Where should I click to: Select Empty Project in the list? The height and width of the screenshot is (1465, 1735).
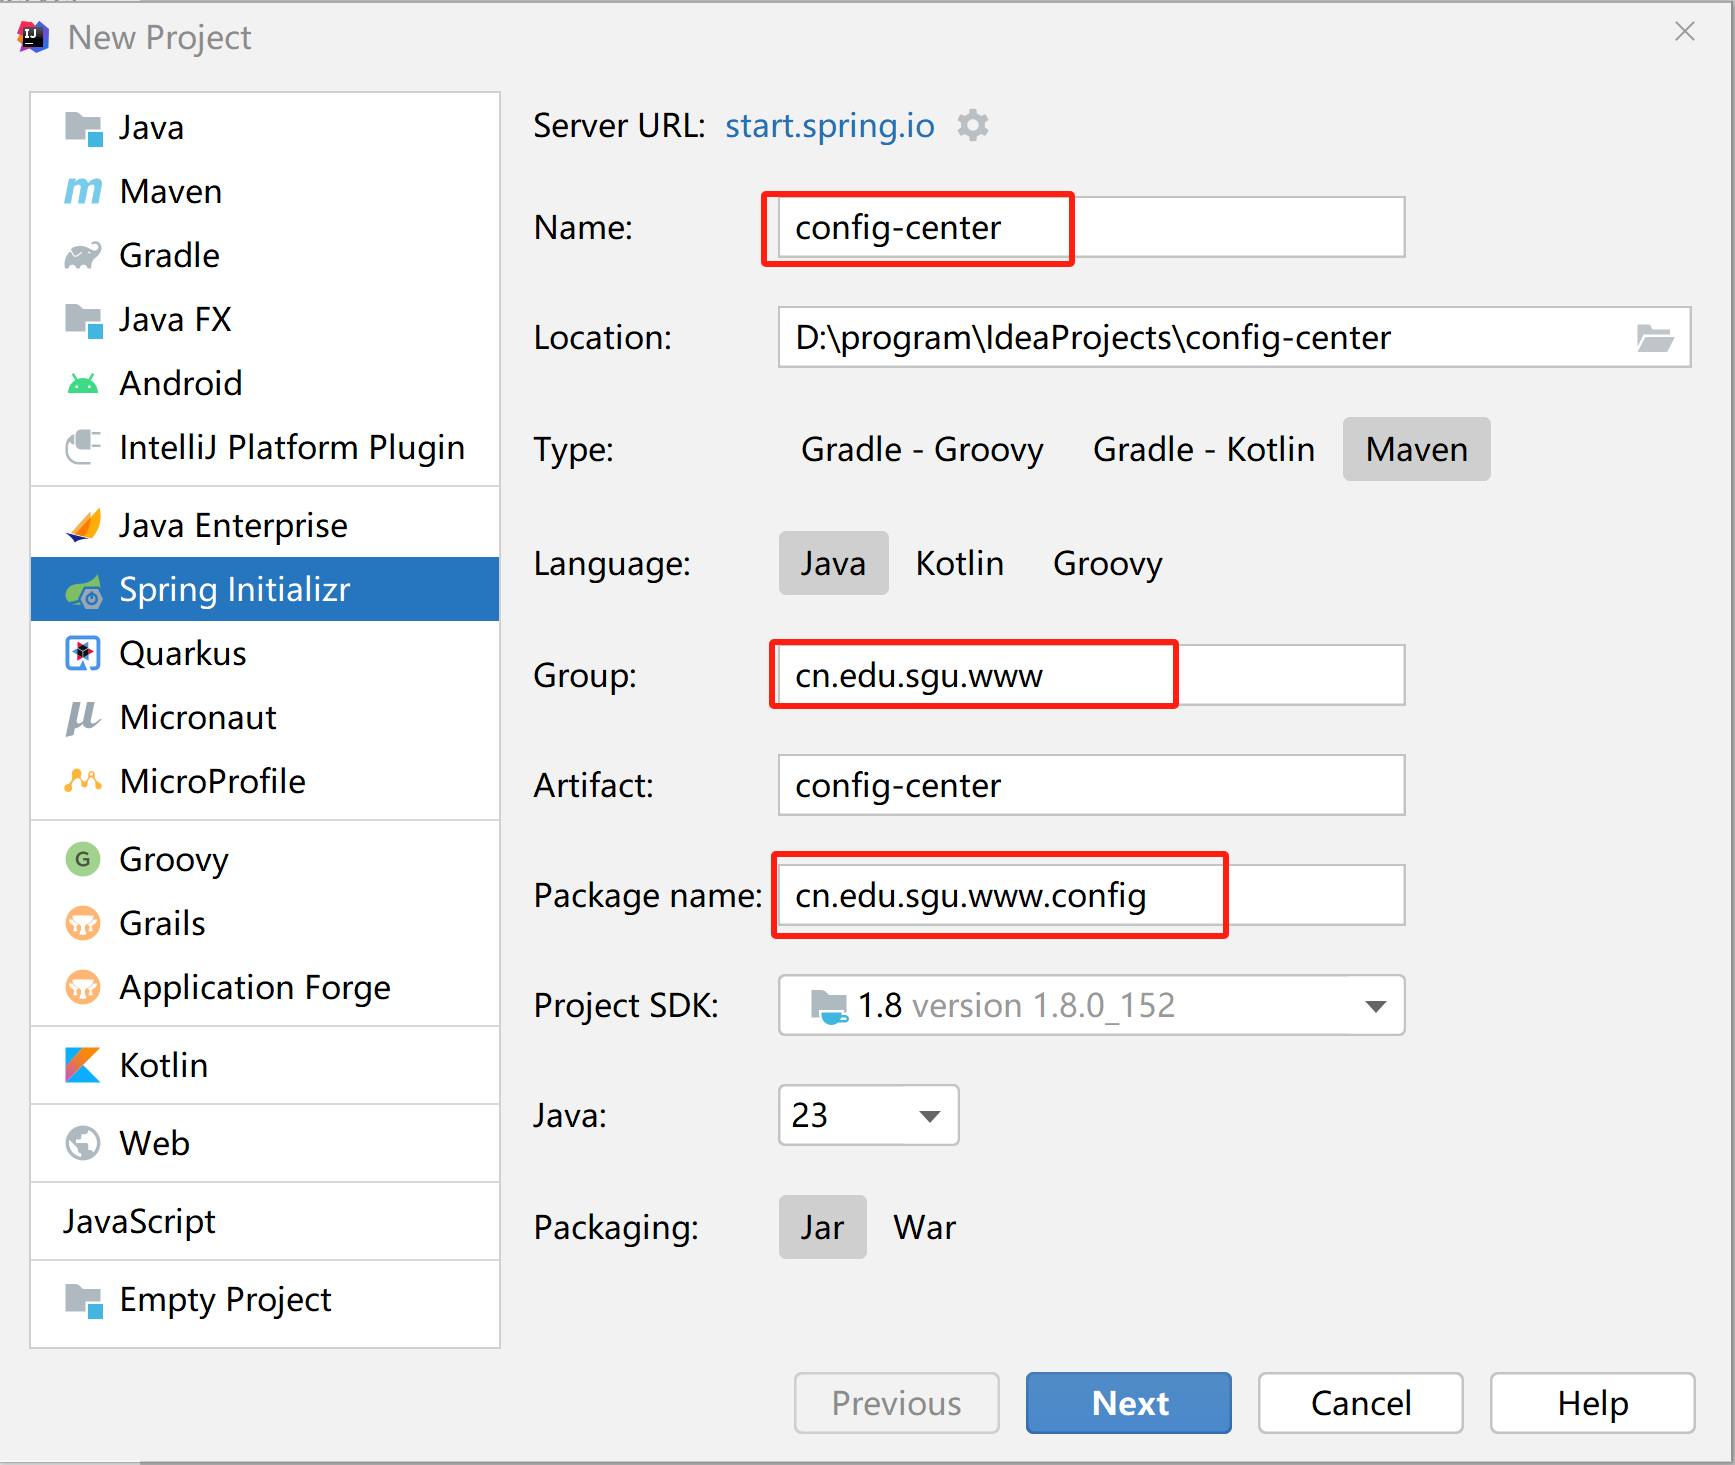pos(265,1300)
